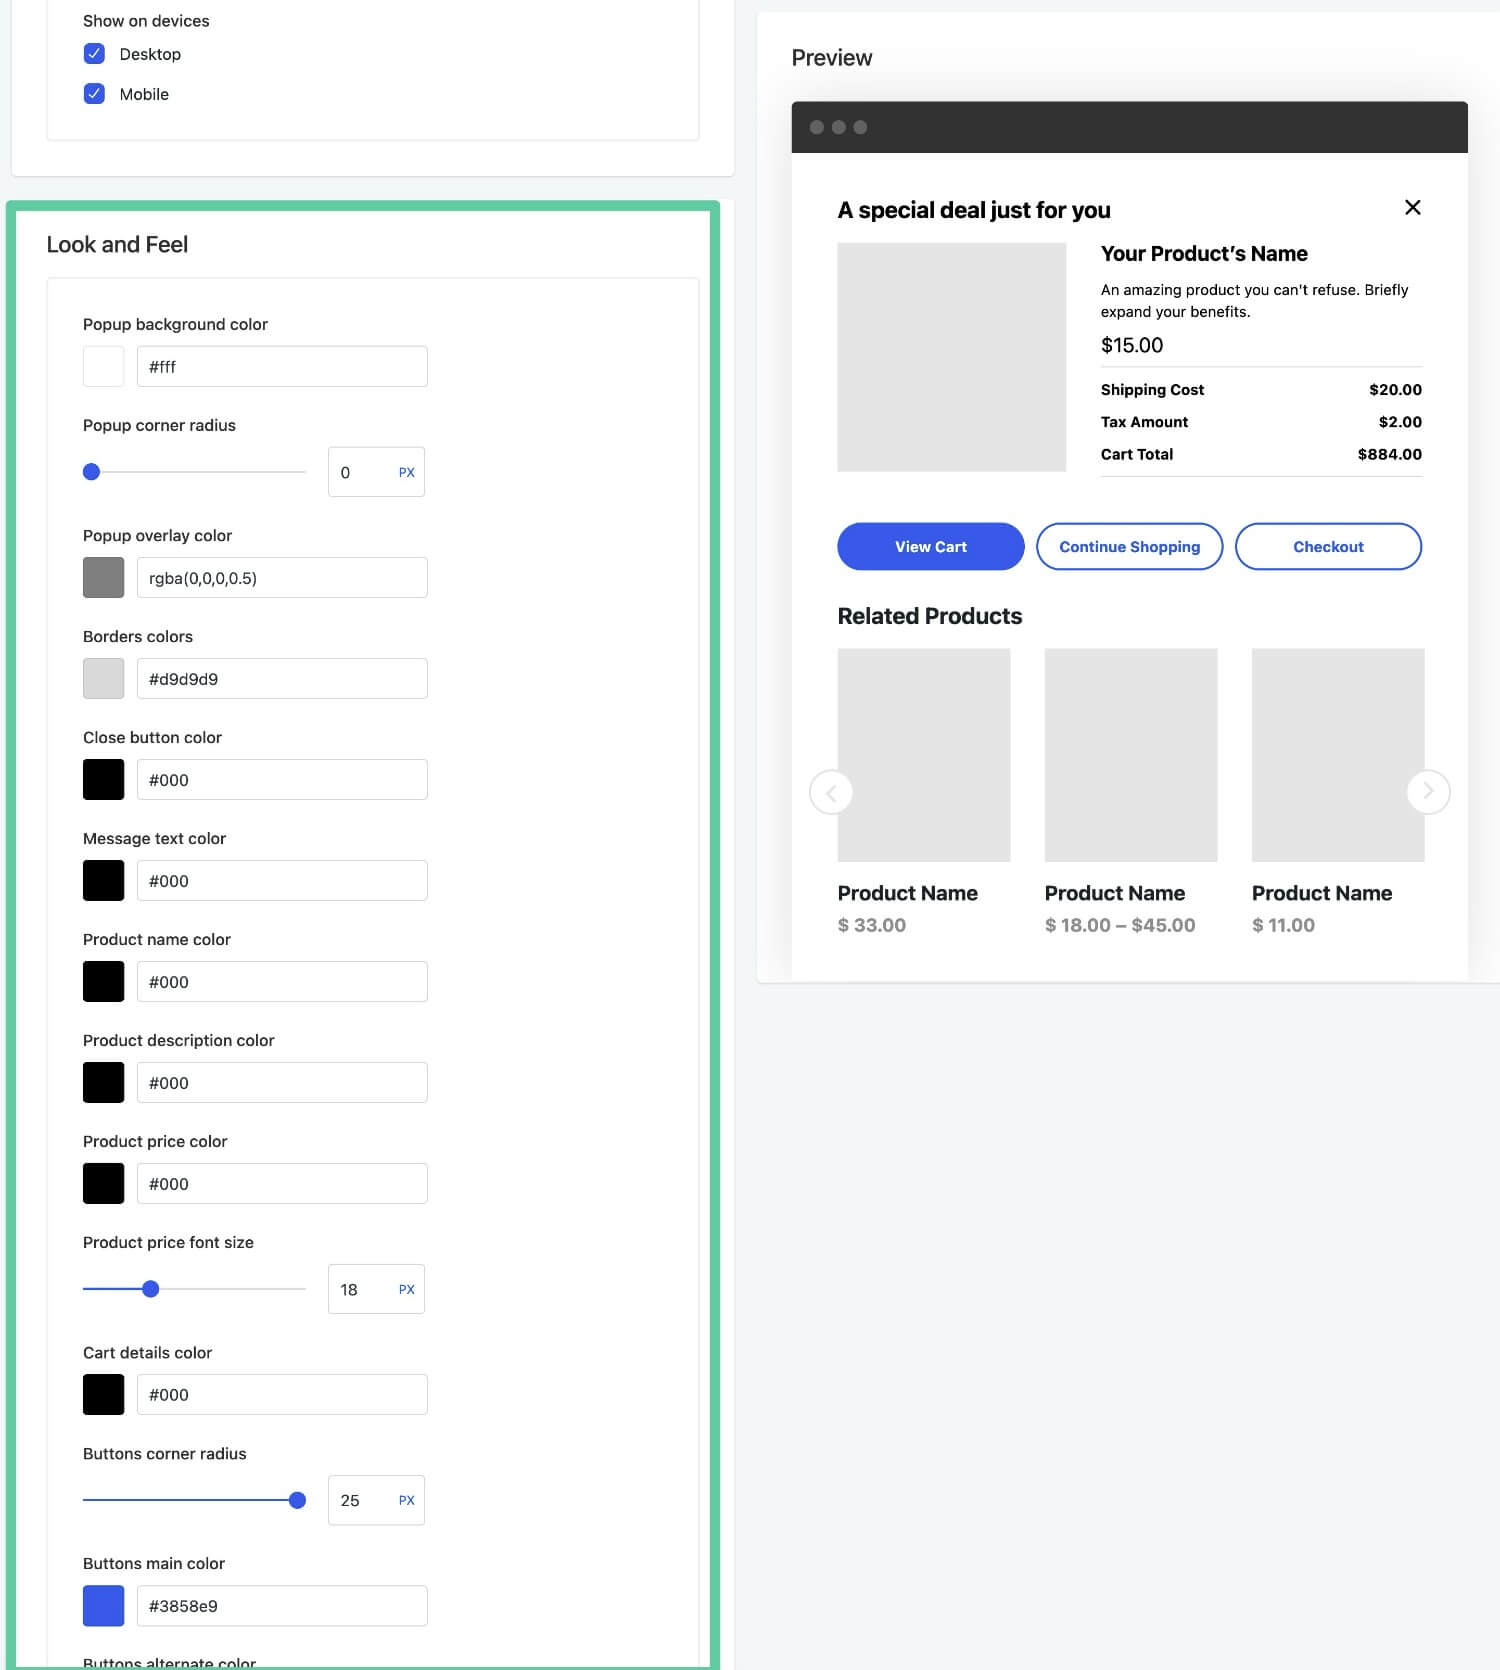Edit the #3858e9 buttons main color field
This screenshot has width=1500, height=1670.
[x=282, y=1606]
